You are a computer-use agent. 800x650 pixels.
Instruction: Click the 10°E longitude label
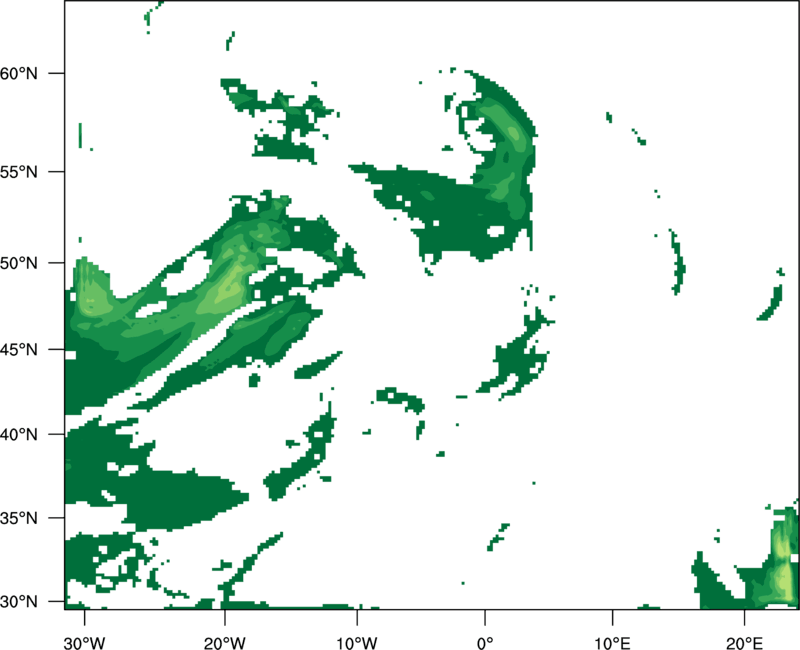612,643
